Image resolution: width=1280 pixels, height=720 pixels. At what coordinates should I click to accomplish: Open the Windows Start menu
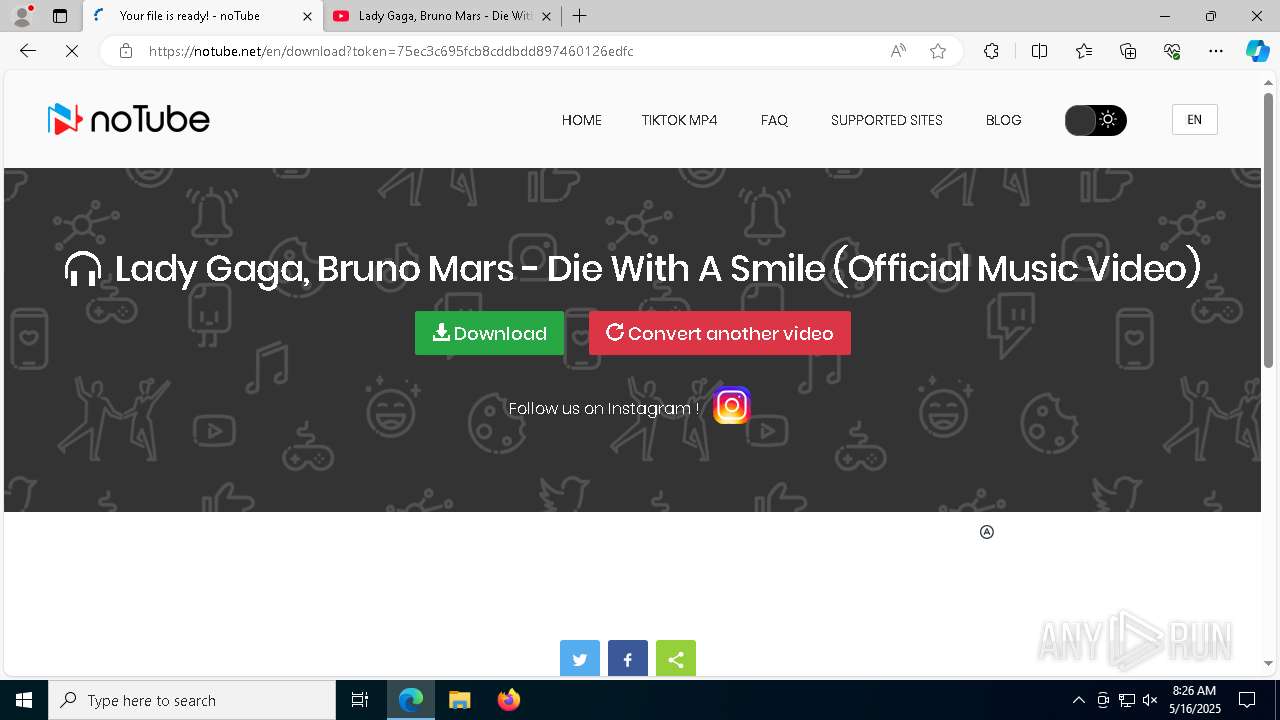click(x=24, y=700)
